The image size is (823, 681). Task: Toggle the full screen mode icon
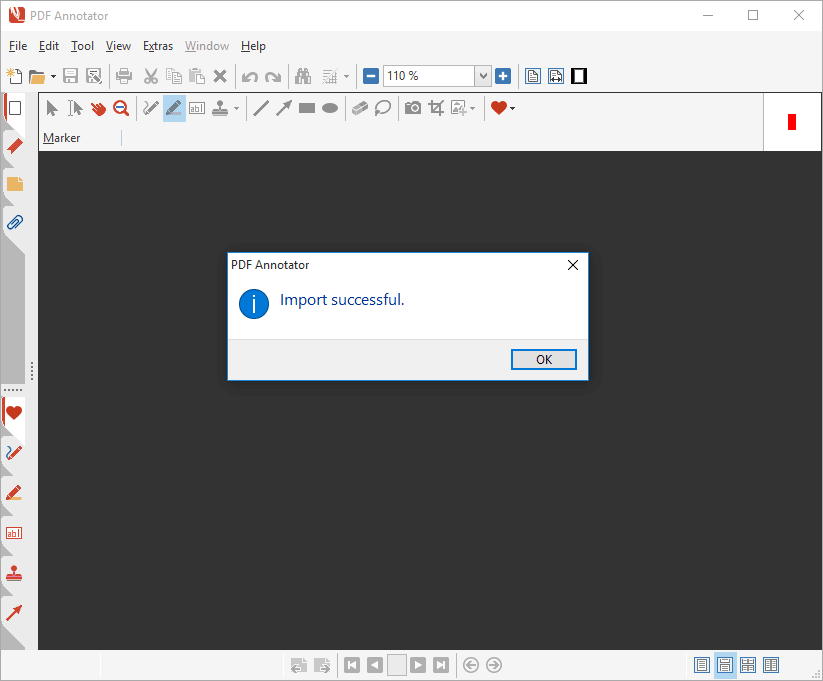[579, 76]
